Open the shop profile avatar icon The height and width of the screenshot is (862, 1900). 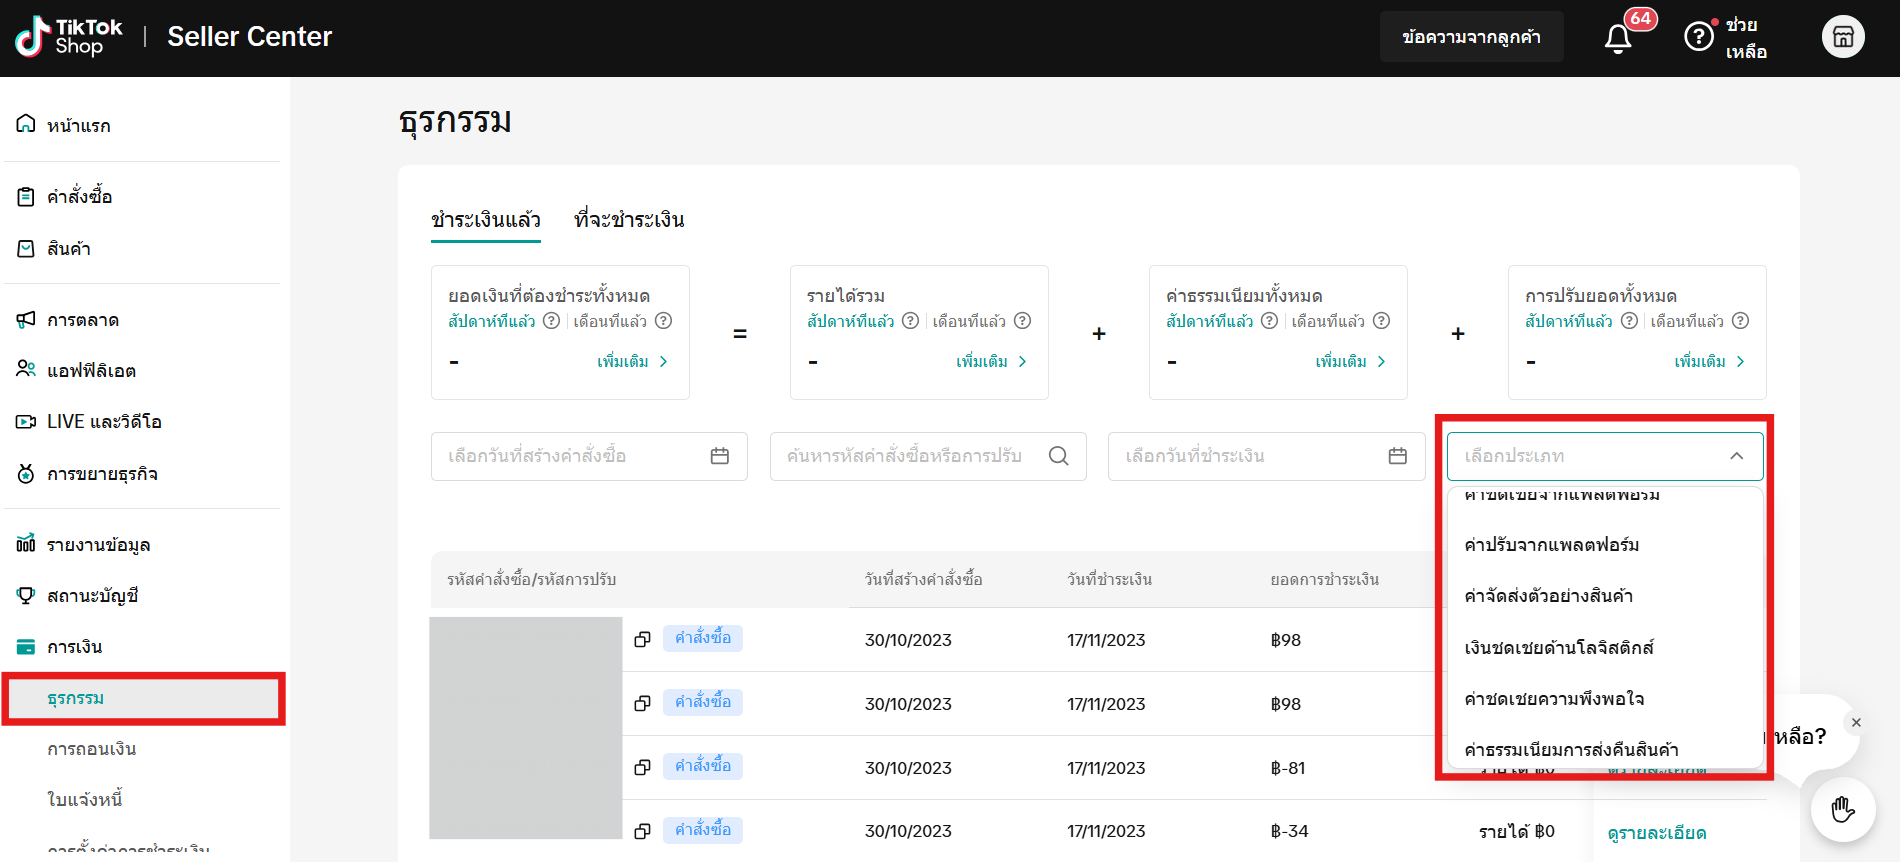[1842, 37]
